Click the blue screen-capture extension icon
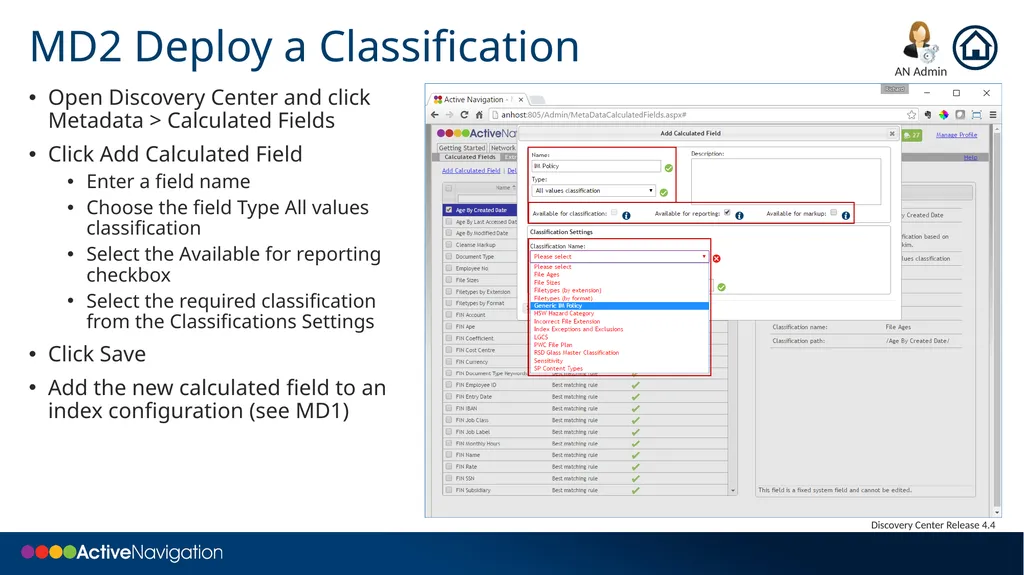Viewport: 1024px width, 575px height. pyautogui.click(x=976, y=114)
